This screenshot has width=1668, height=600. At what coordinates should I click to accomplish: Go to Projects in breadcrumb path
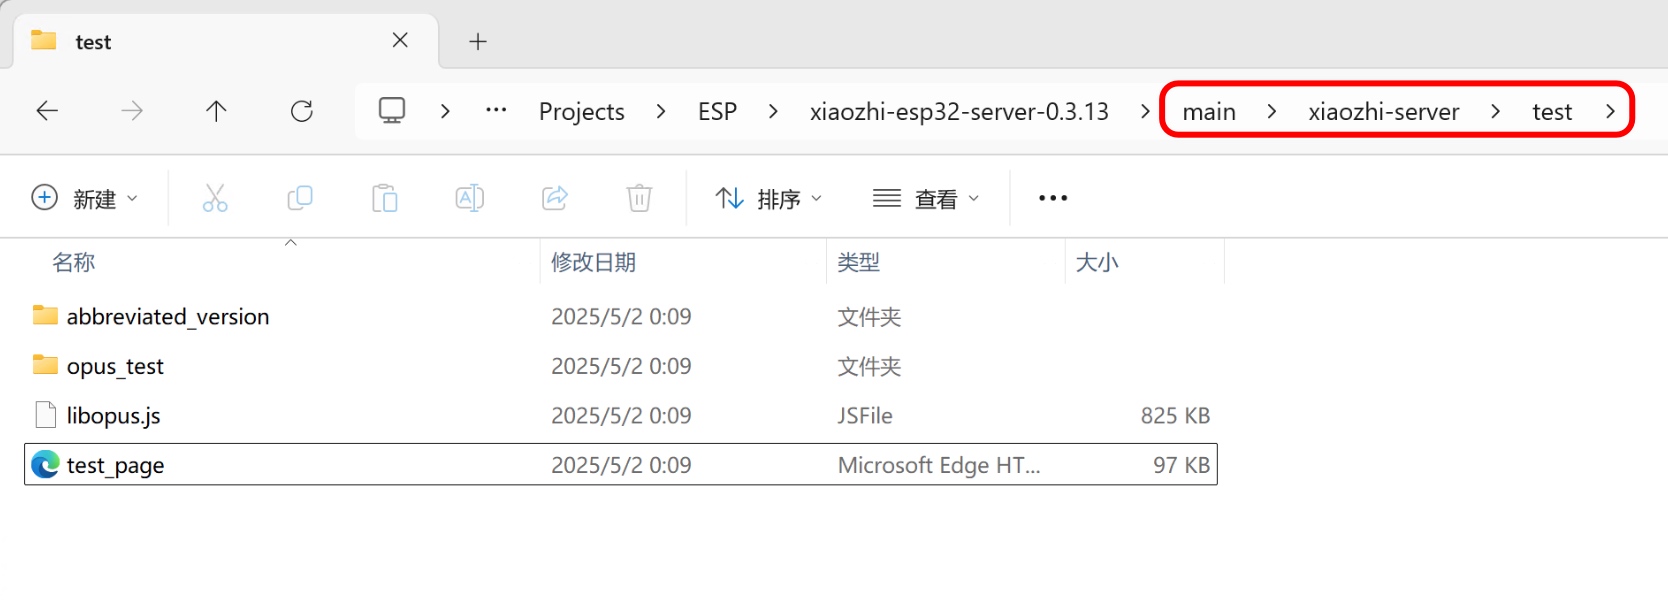(582, 111)
